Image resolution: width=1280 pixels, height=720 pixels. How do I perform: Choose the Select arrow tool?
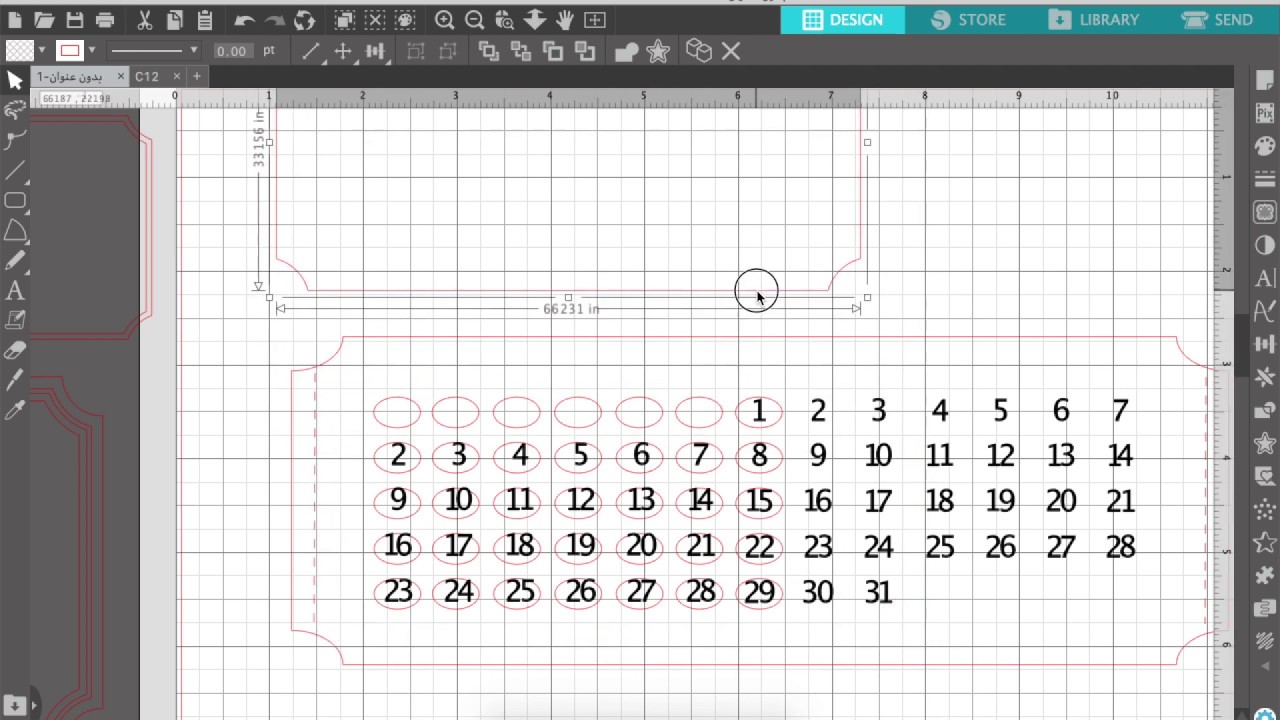(14, 81)
